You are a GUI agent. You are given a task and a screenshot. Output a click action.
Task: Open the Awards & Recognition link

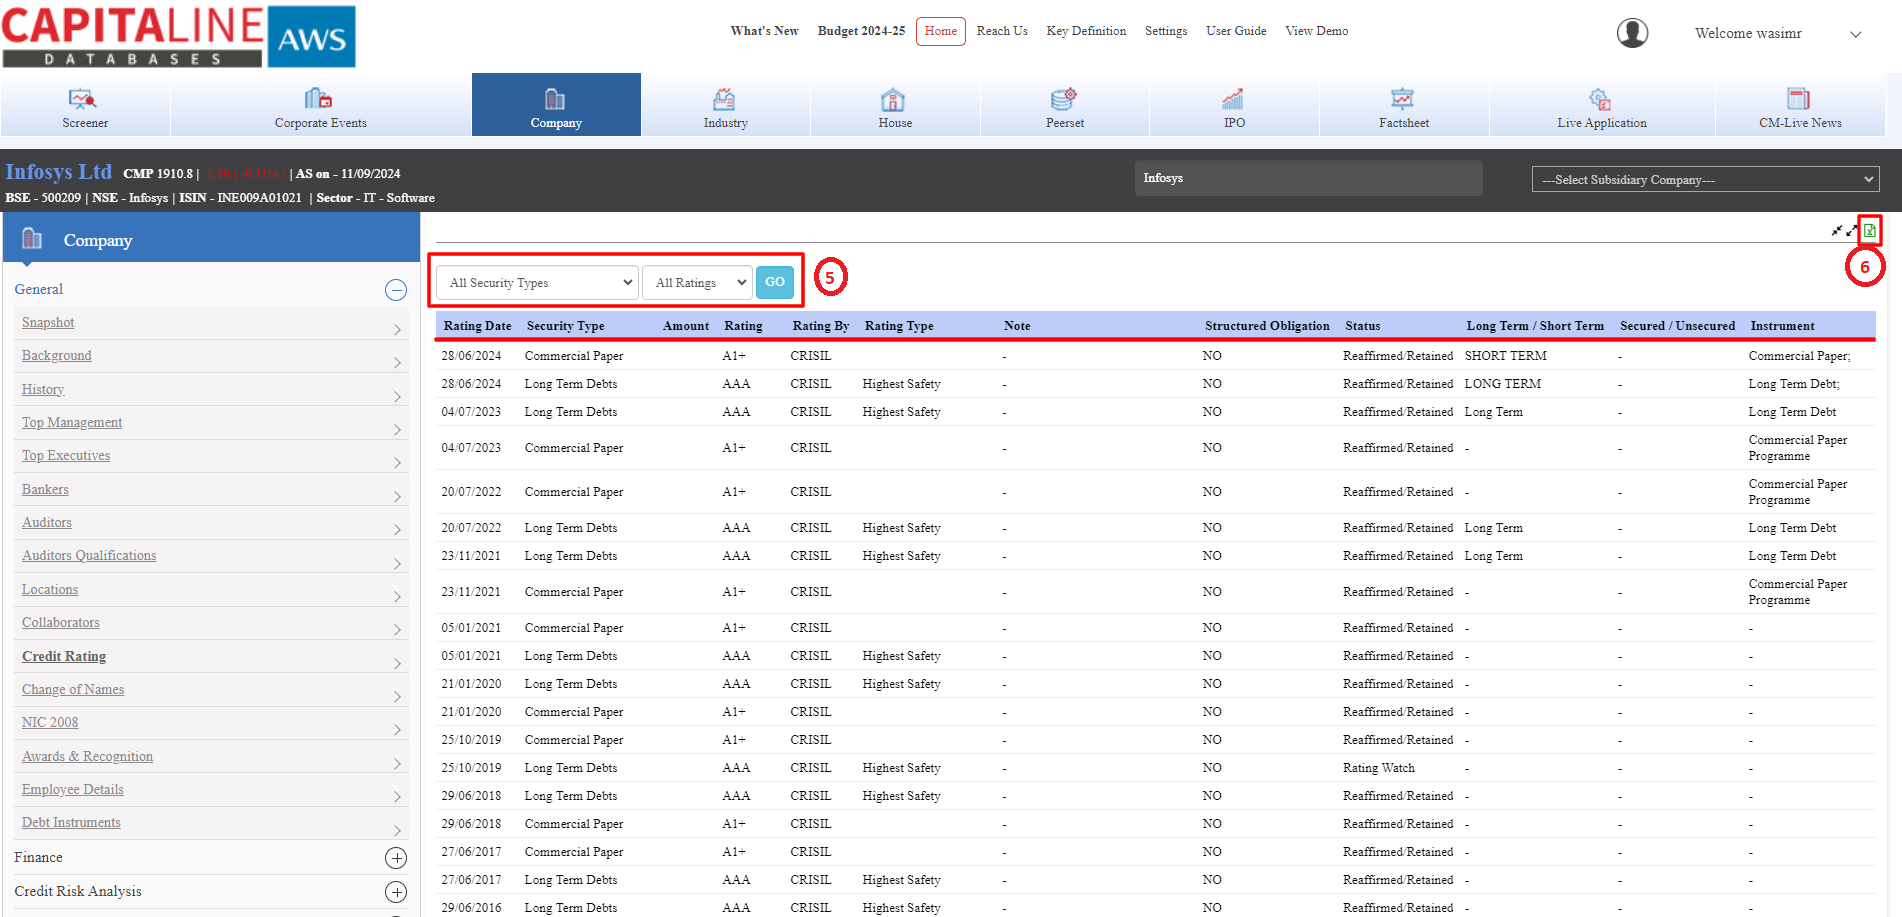coord(87,756)
